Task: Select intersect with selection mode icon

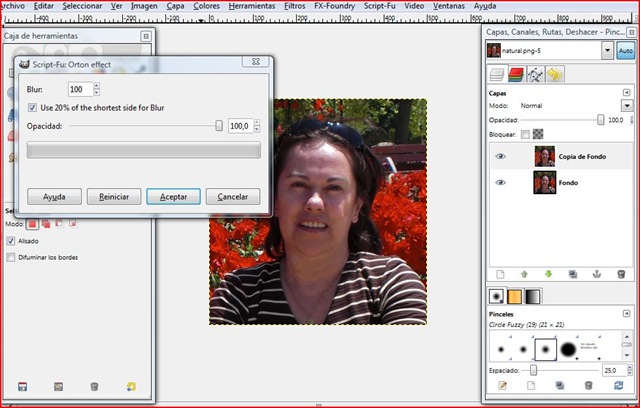Action: (x=73, y=224)
